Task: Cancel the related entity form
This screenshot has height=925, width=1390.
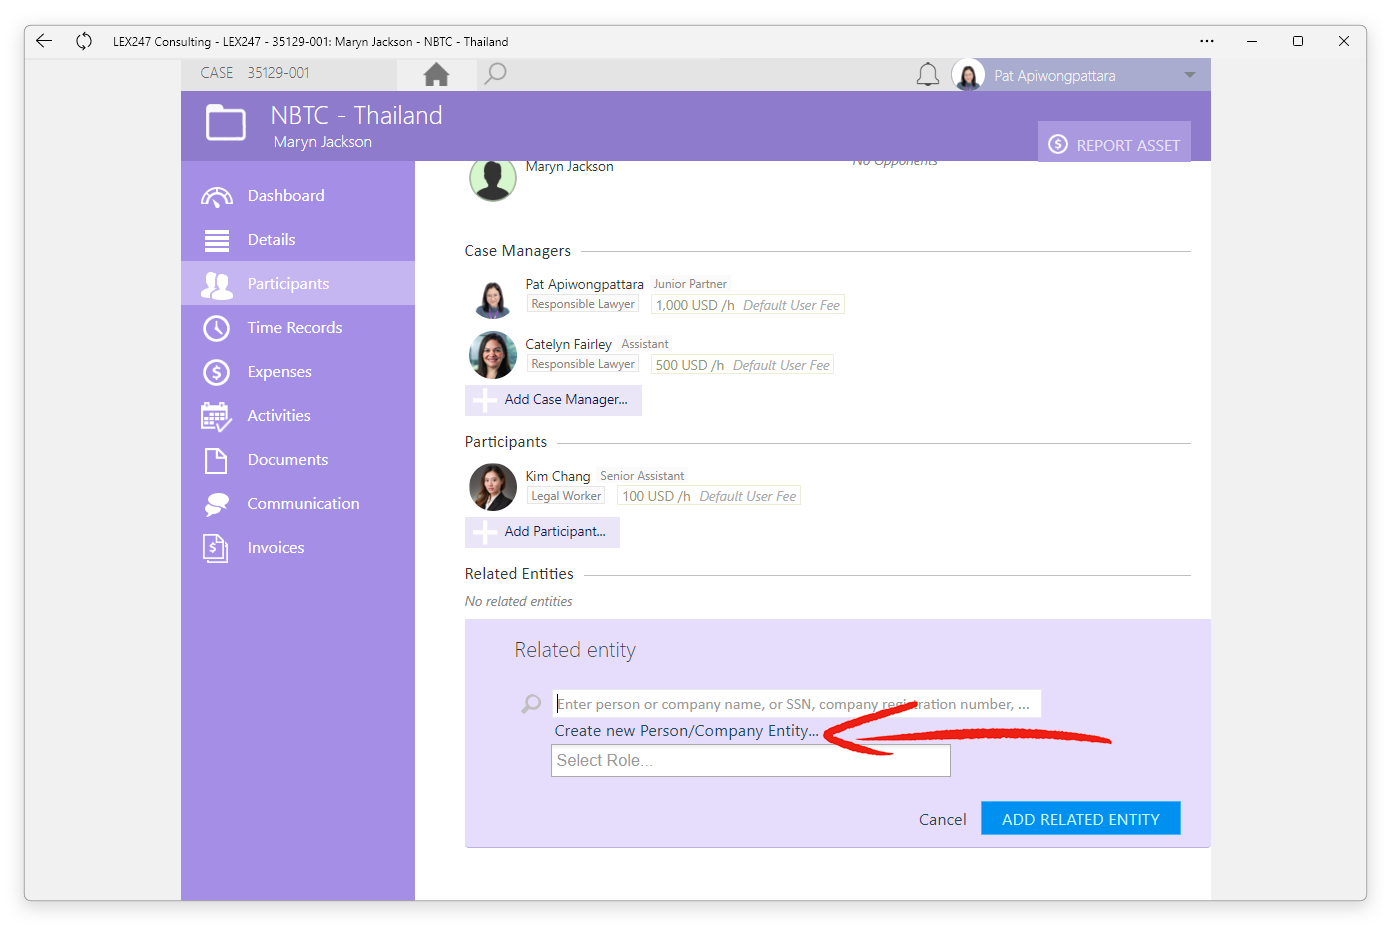Action: point(942,819)
